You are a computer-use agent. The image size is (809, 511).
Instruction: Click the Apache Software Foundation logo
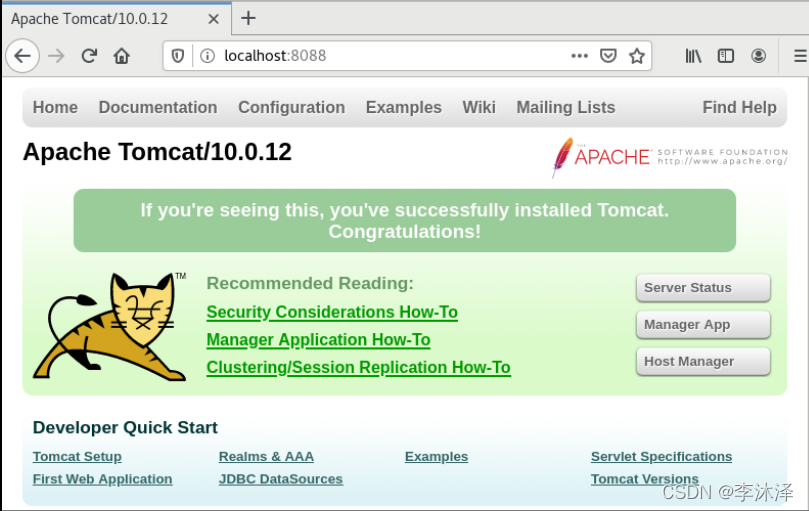670,157
